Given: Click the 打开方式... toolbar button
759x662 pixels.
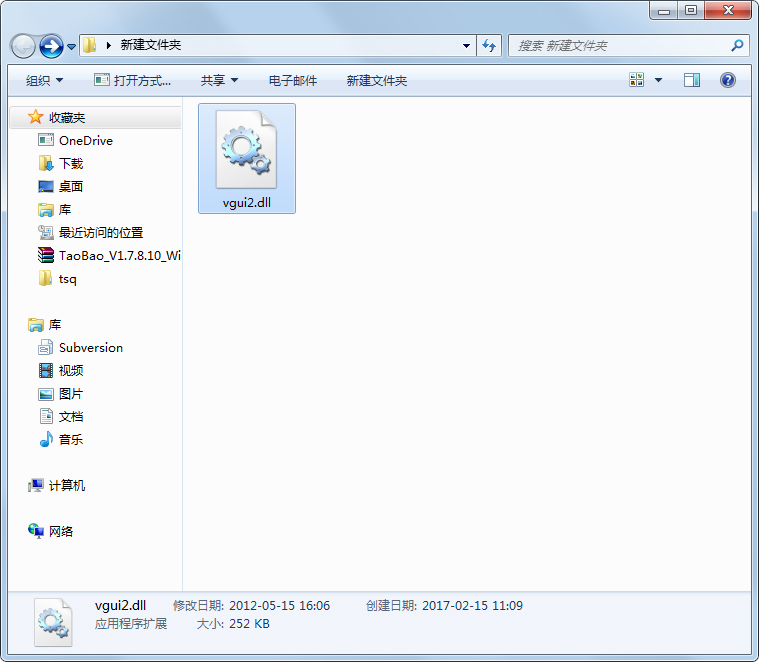Looking at the screenshot, I should pyautogui.click(x=132, y=80).
